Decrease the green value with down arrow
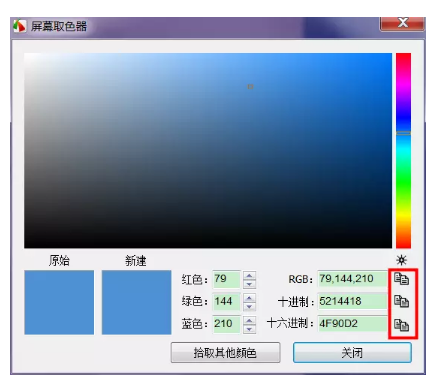 point(249,306)
